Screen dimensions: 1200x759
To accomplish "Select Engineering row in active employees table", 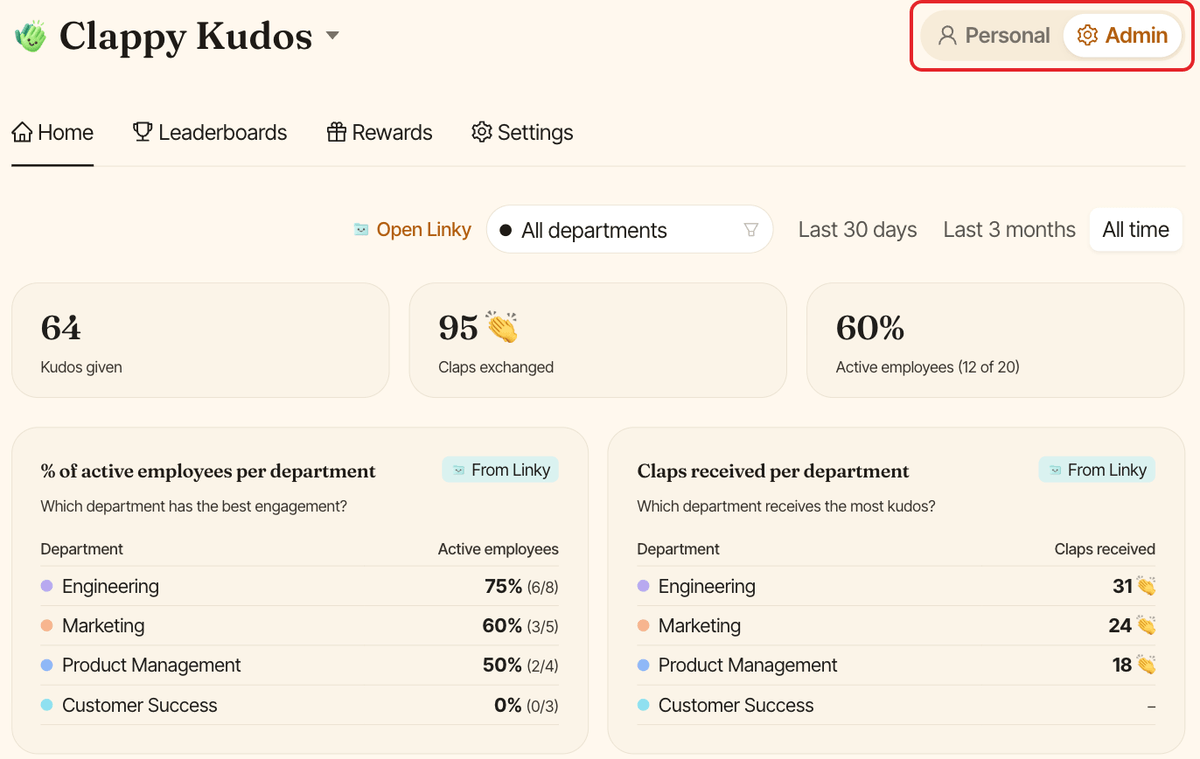I will coord(300,587).
